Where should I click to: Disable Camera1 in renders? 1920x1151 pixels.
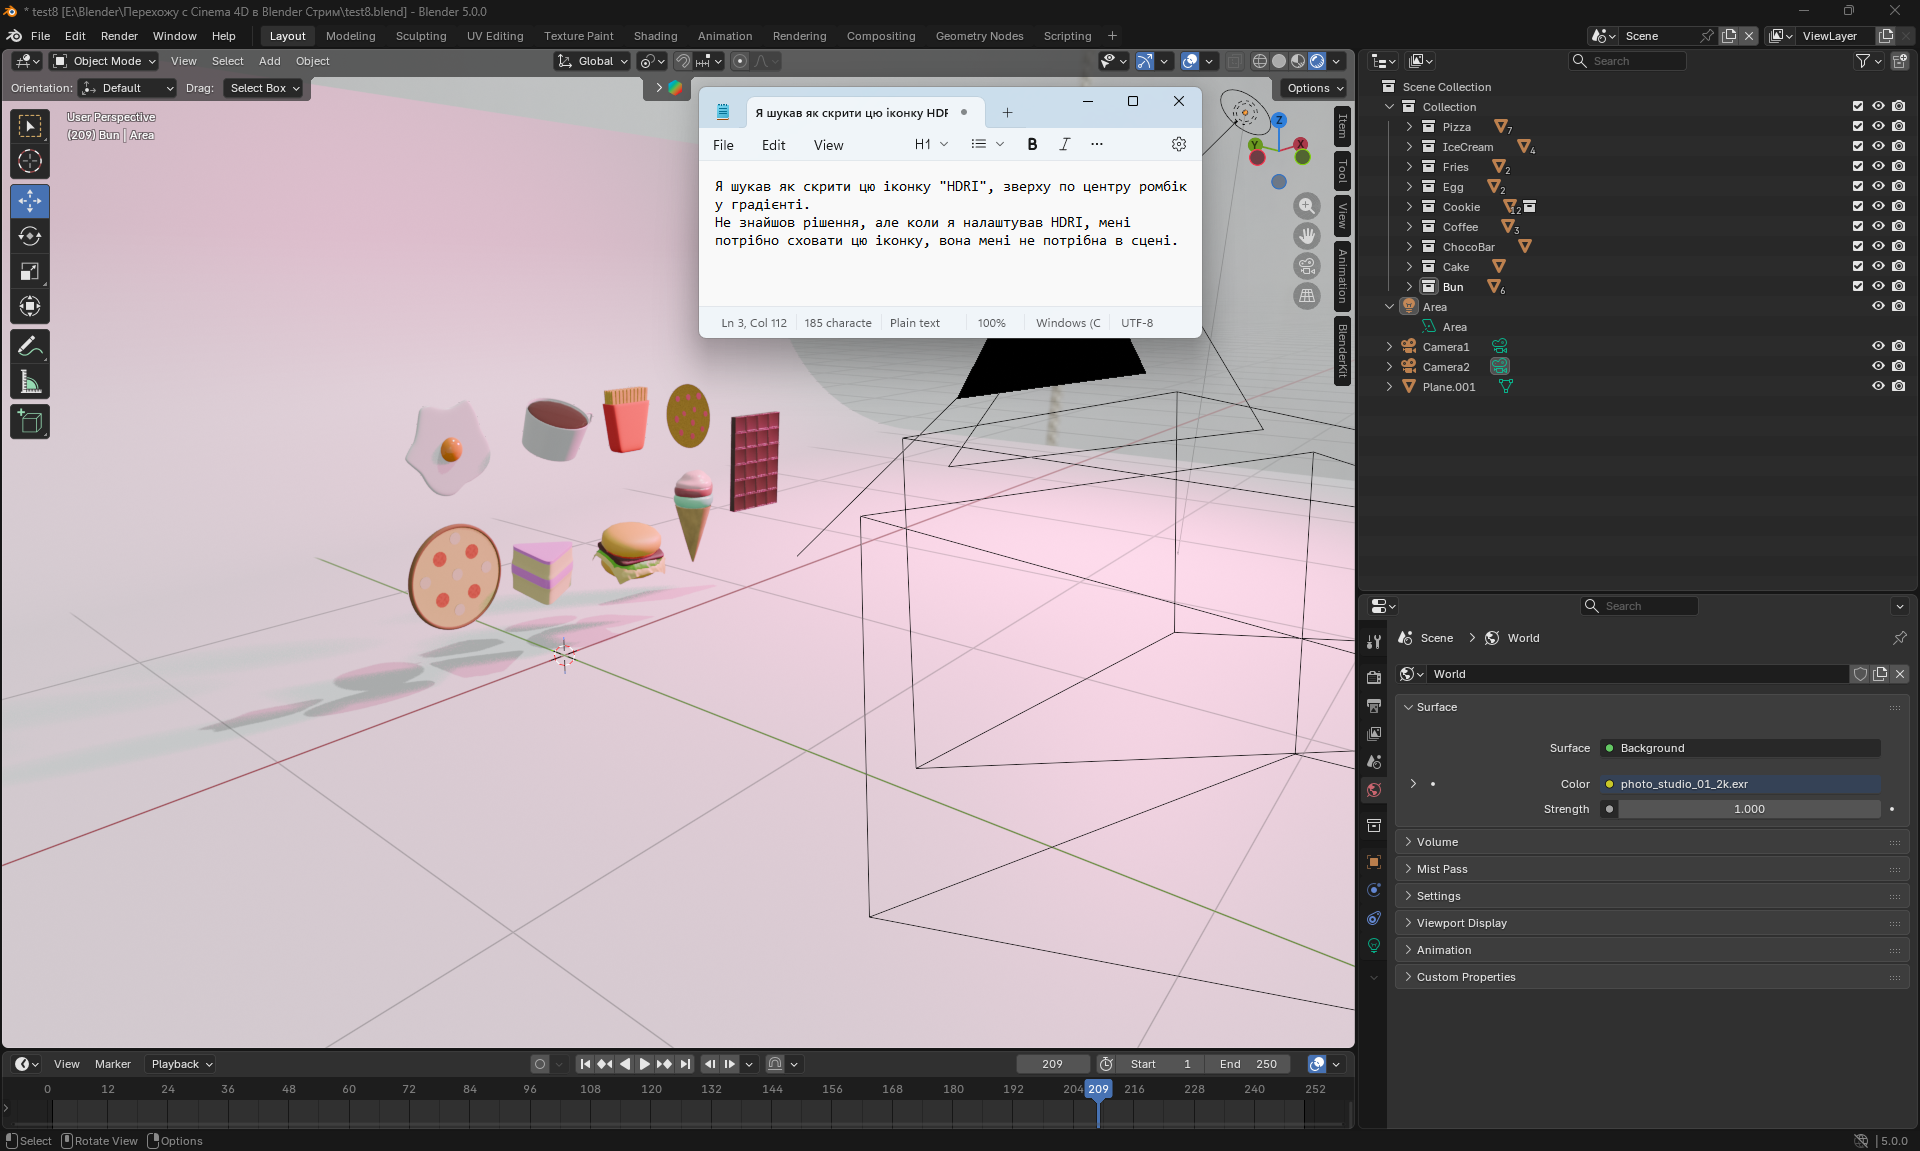coord(1898,347)
